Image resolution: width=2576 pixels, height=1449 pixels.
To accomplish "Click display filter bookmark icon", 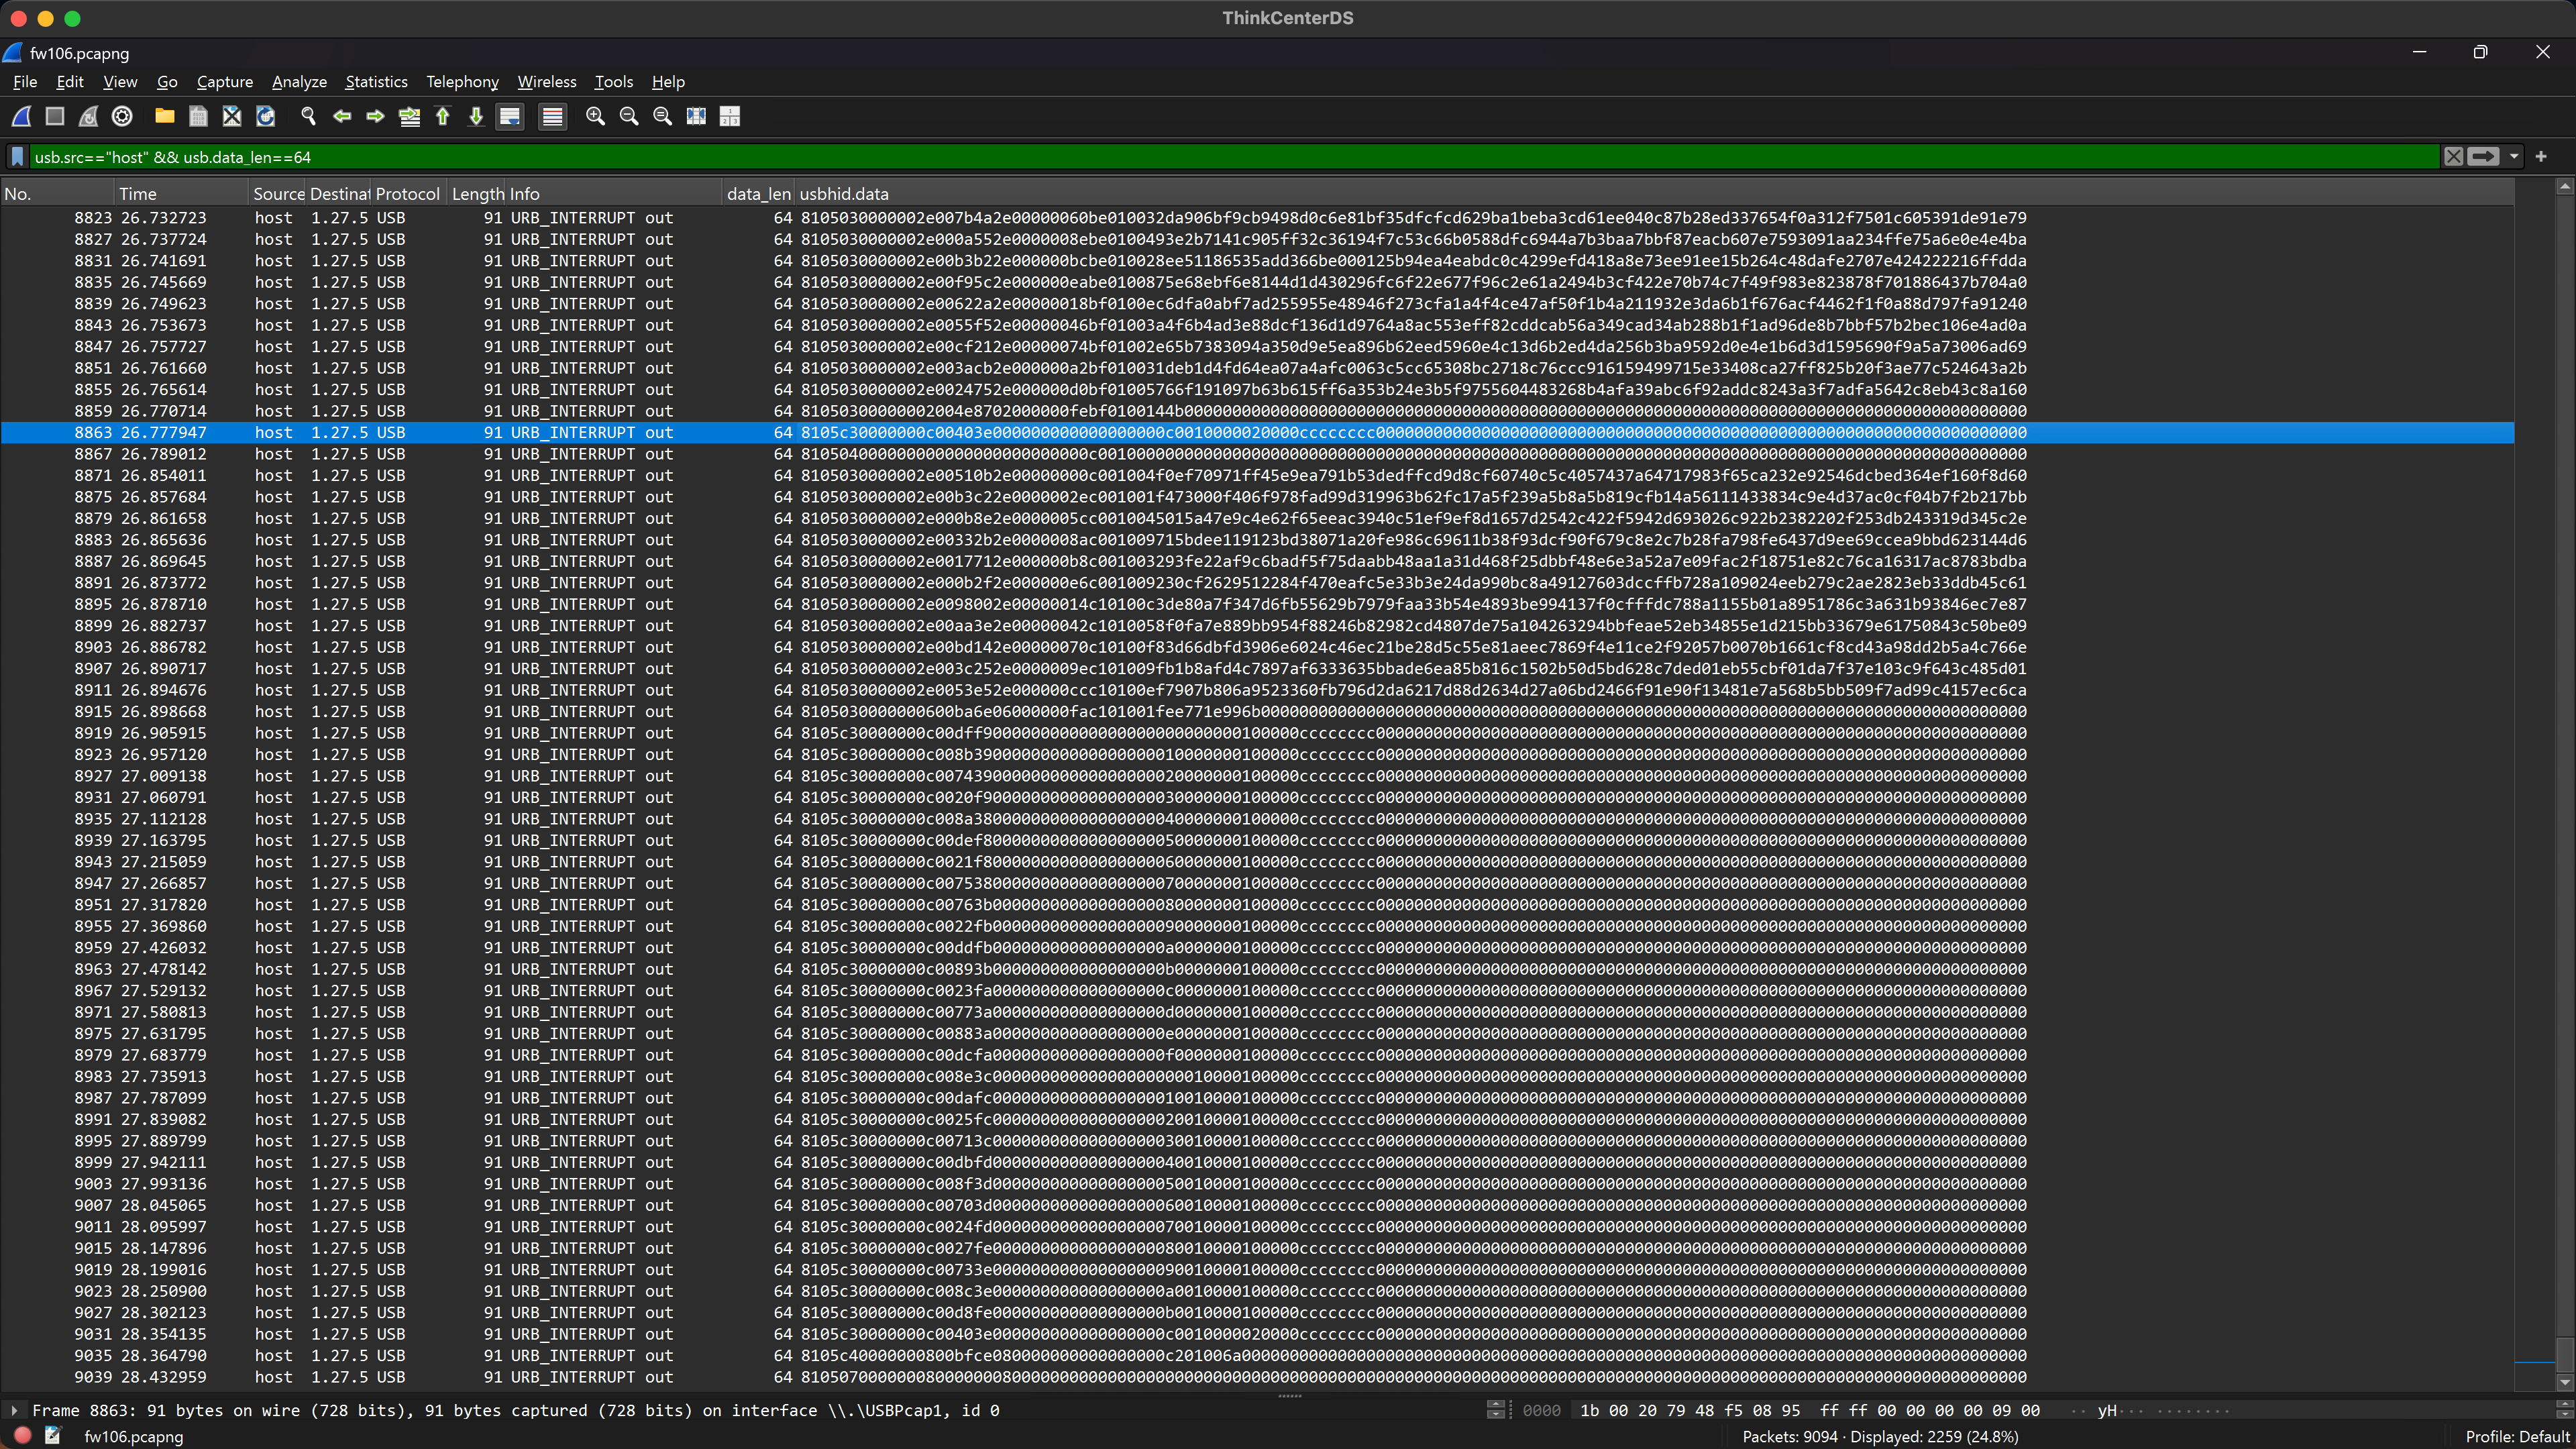I will coord(17,156).
